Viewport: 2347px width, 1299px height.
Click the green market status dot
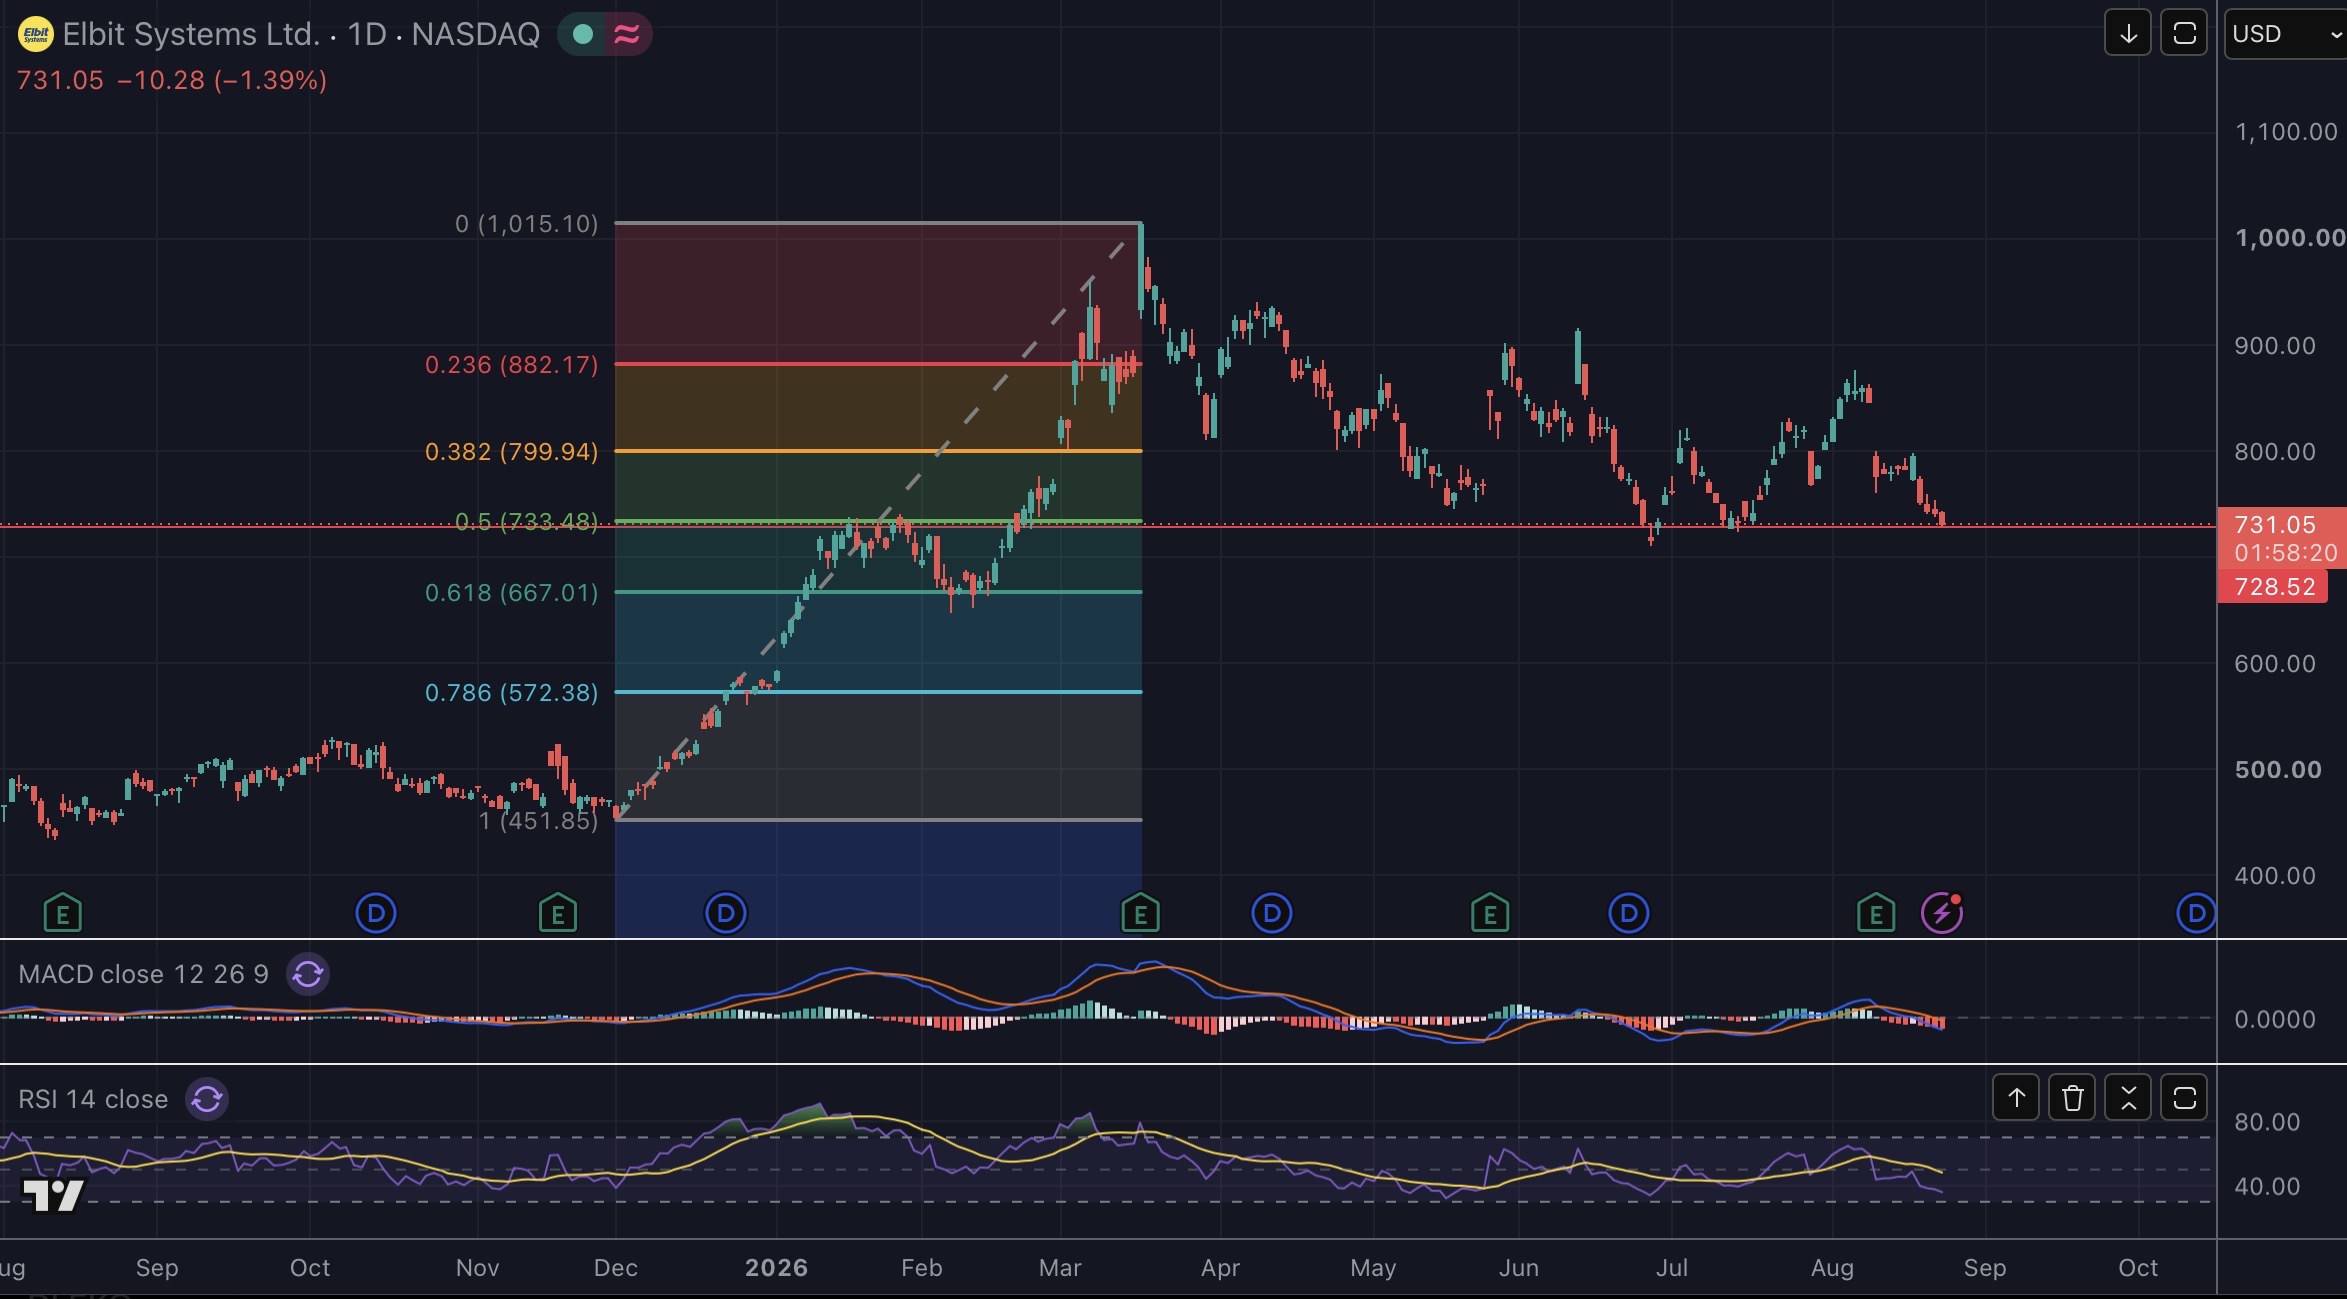[x=583, y=35]
